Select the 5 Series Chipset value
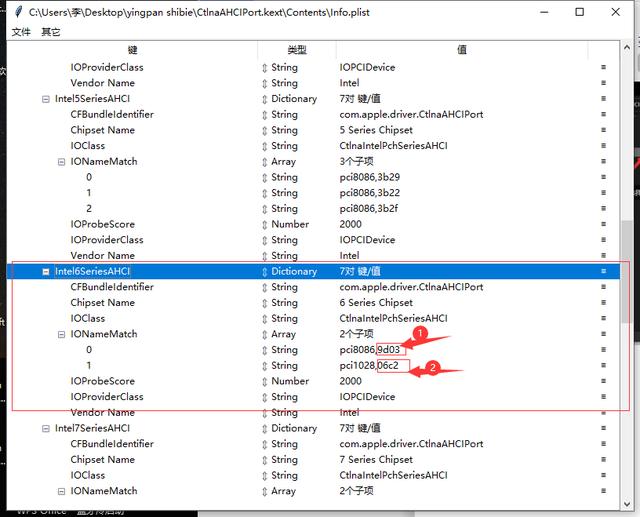Screen dimensions: 640x517 tap(376, 130)
